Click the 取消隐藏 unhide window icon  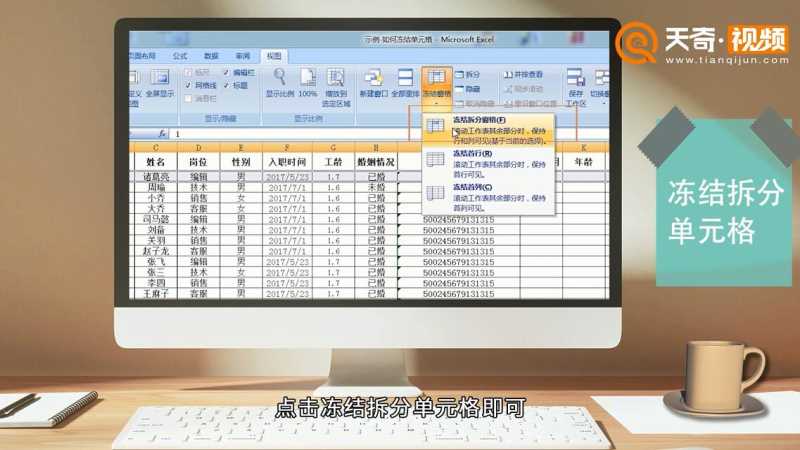point(459,104)
